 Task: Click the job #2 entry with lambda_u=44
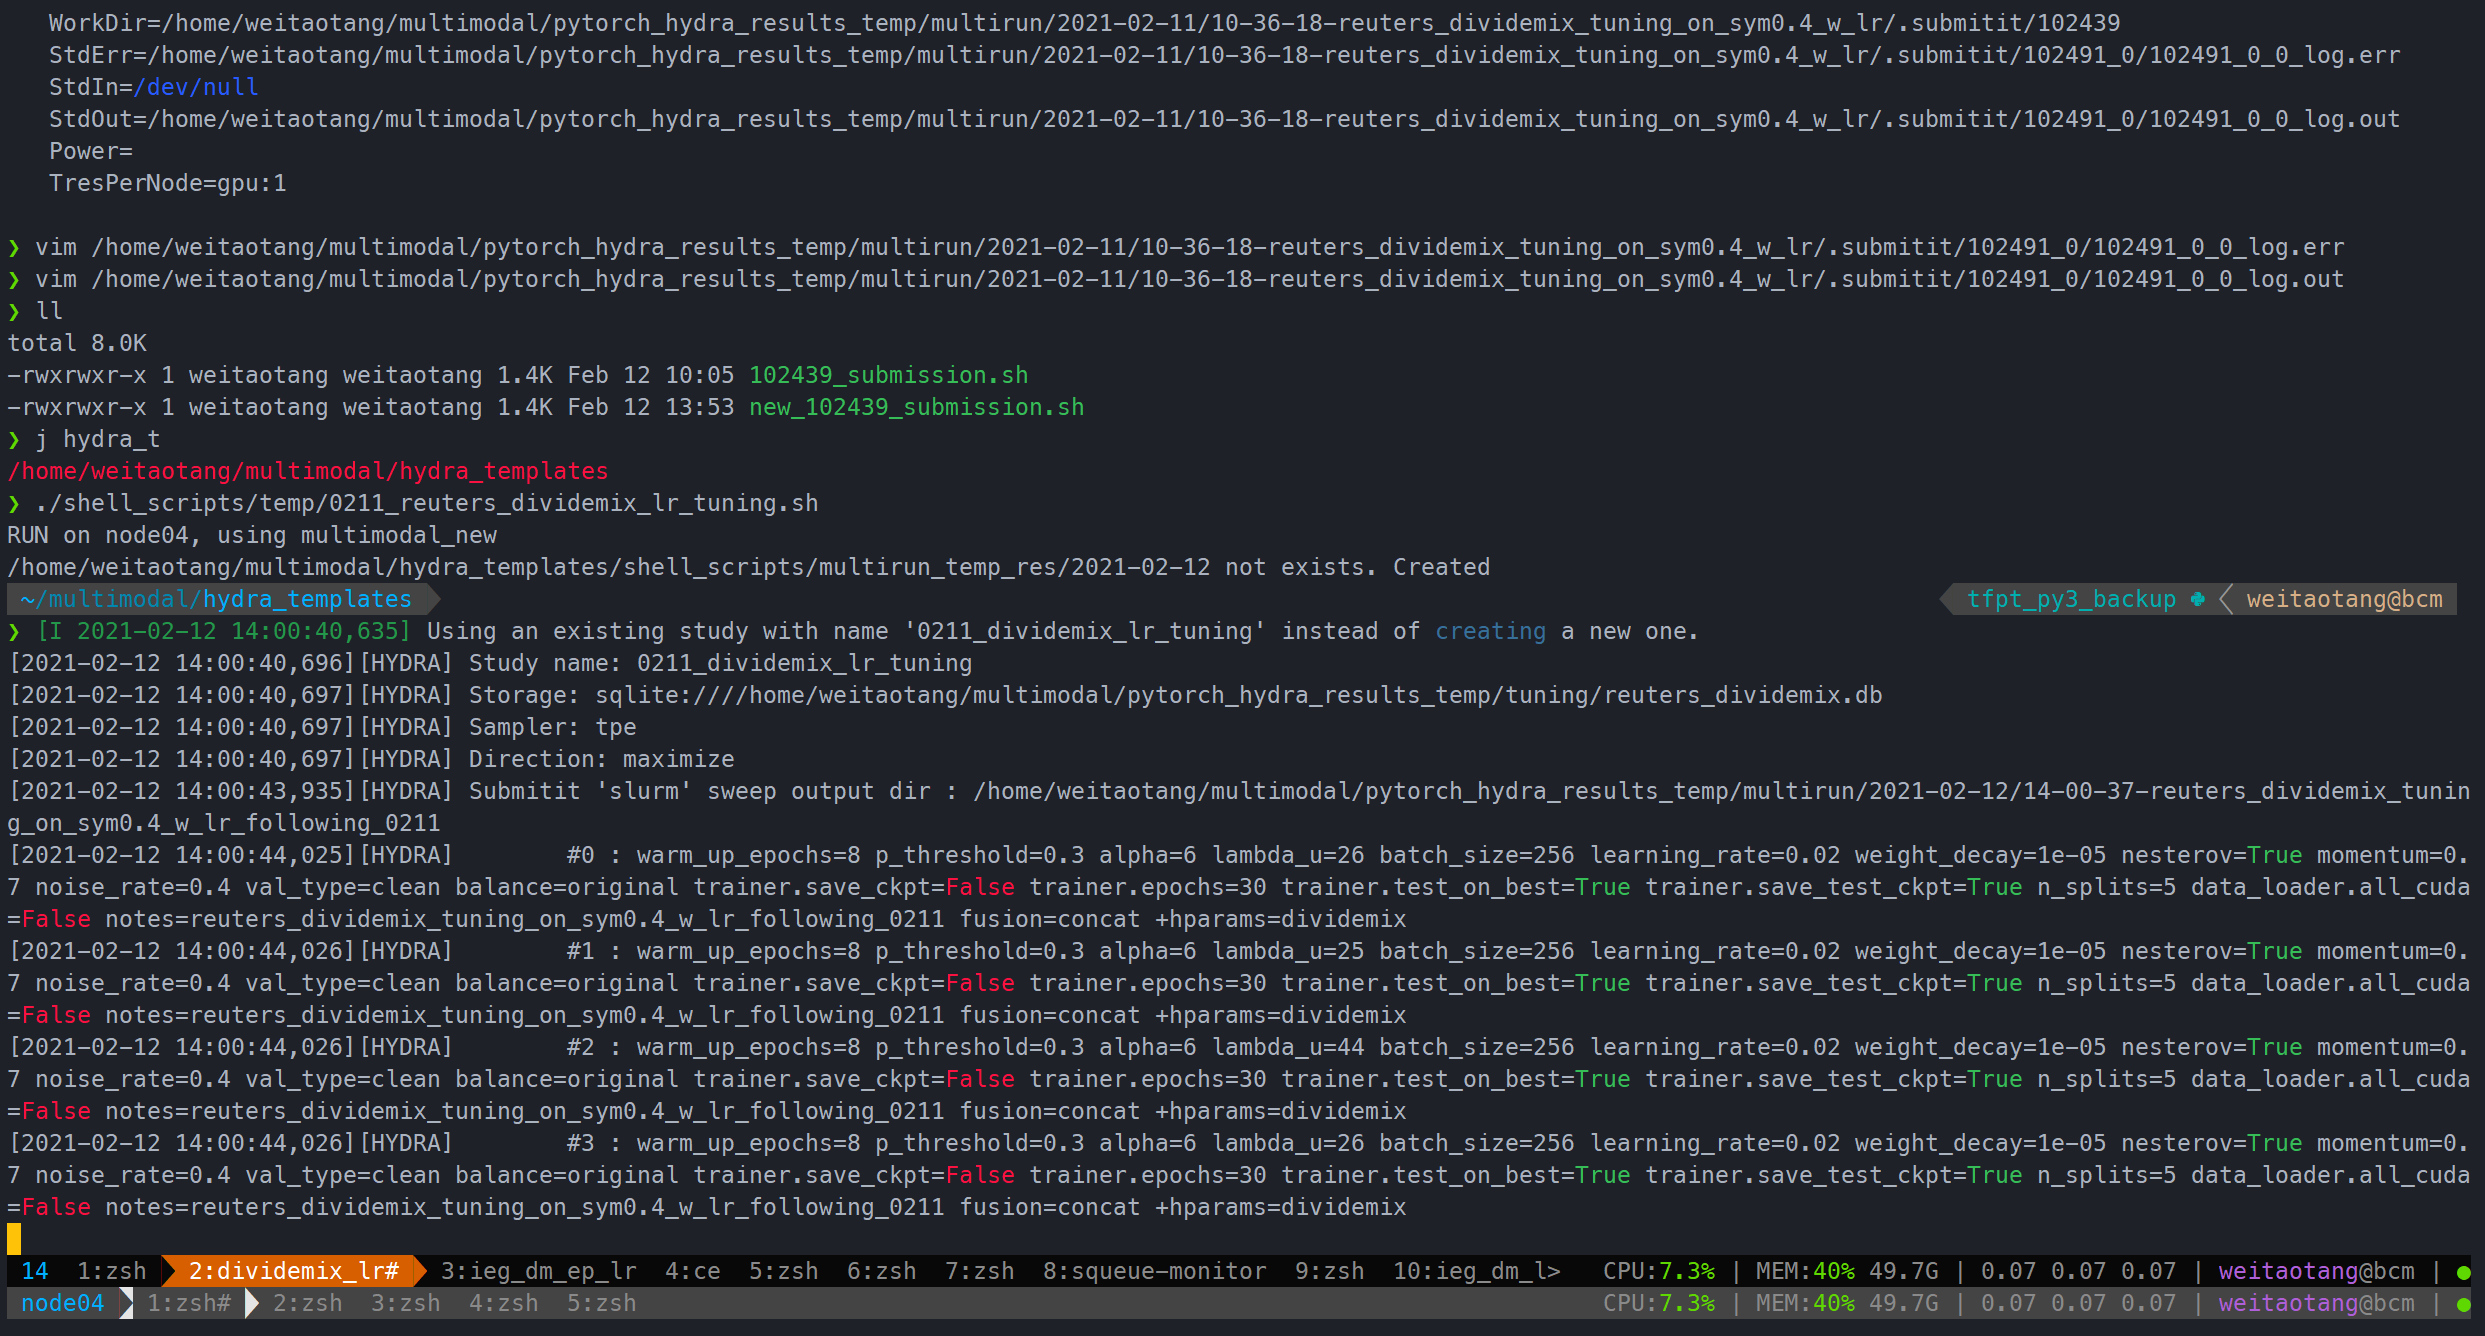click(x=1239, y=1079)
